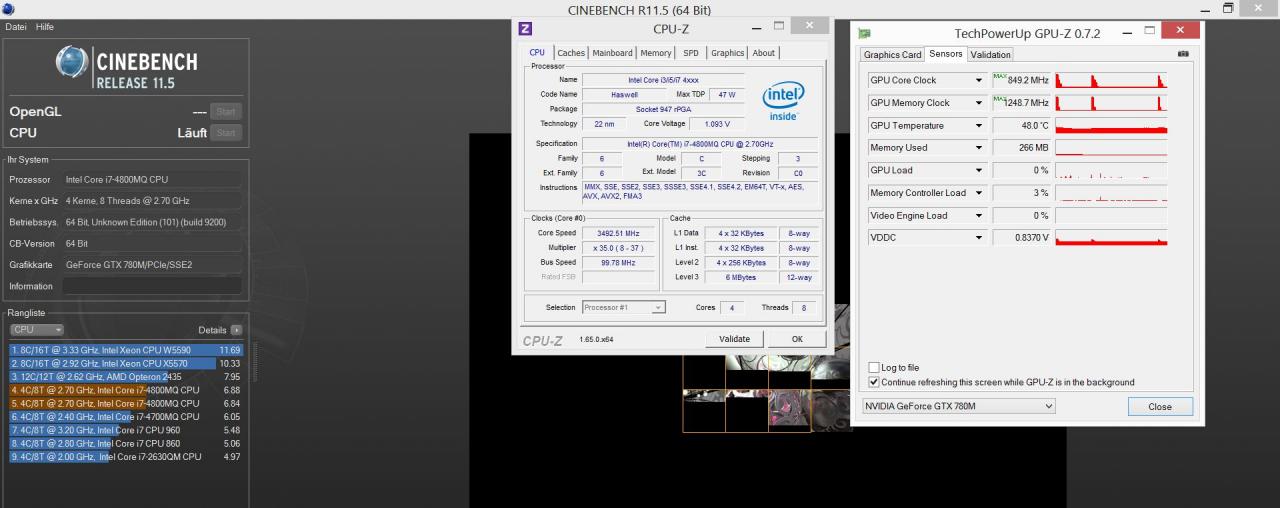Click the CPU Start button in Cinebench

pyautogui.click(x=226, y=132)
